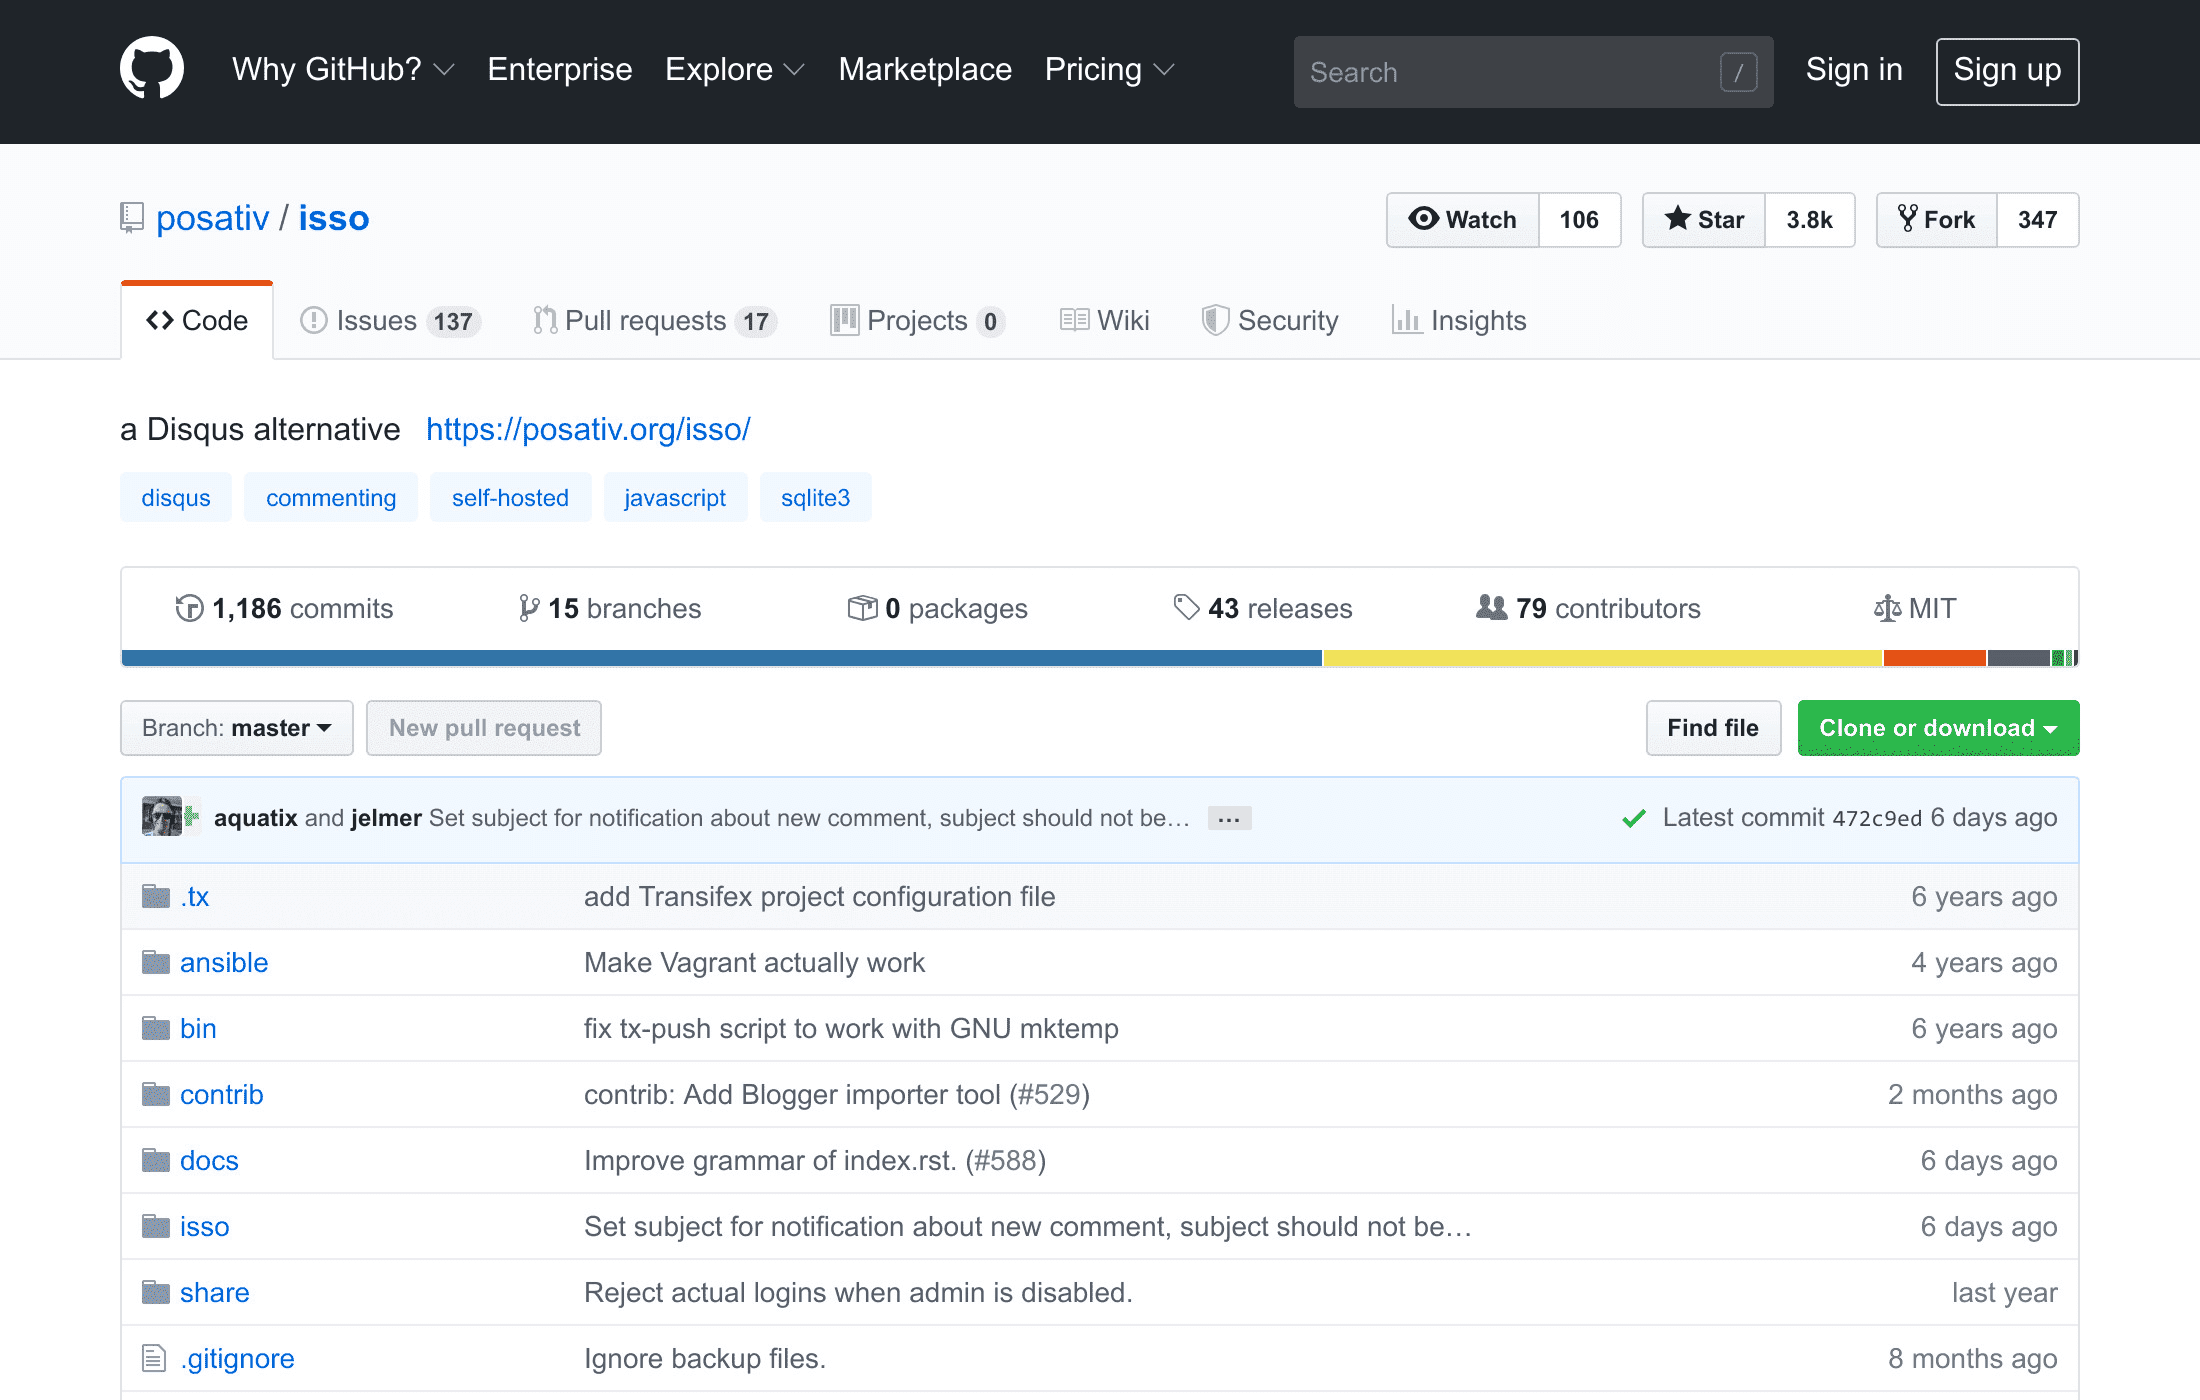The height and width of the screenshot is (1400, 2200).
Task: Open the 1,186 commits link
Action: click(284, 608)
